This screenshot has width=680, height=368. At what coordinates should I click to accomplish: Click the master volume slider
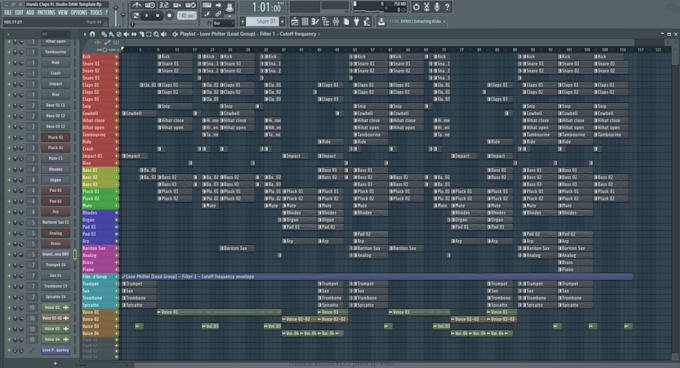116,15
